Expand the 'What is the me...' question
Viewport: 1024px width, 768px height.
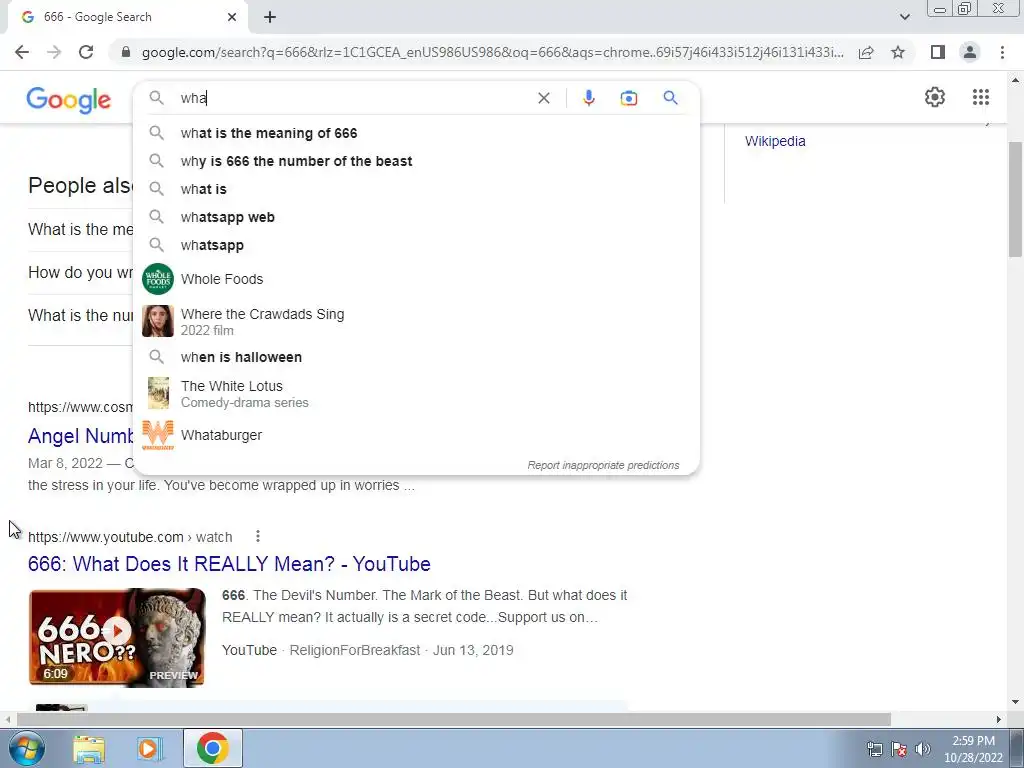point(80,230)
